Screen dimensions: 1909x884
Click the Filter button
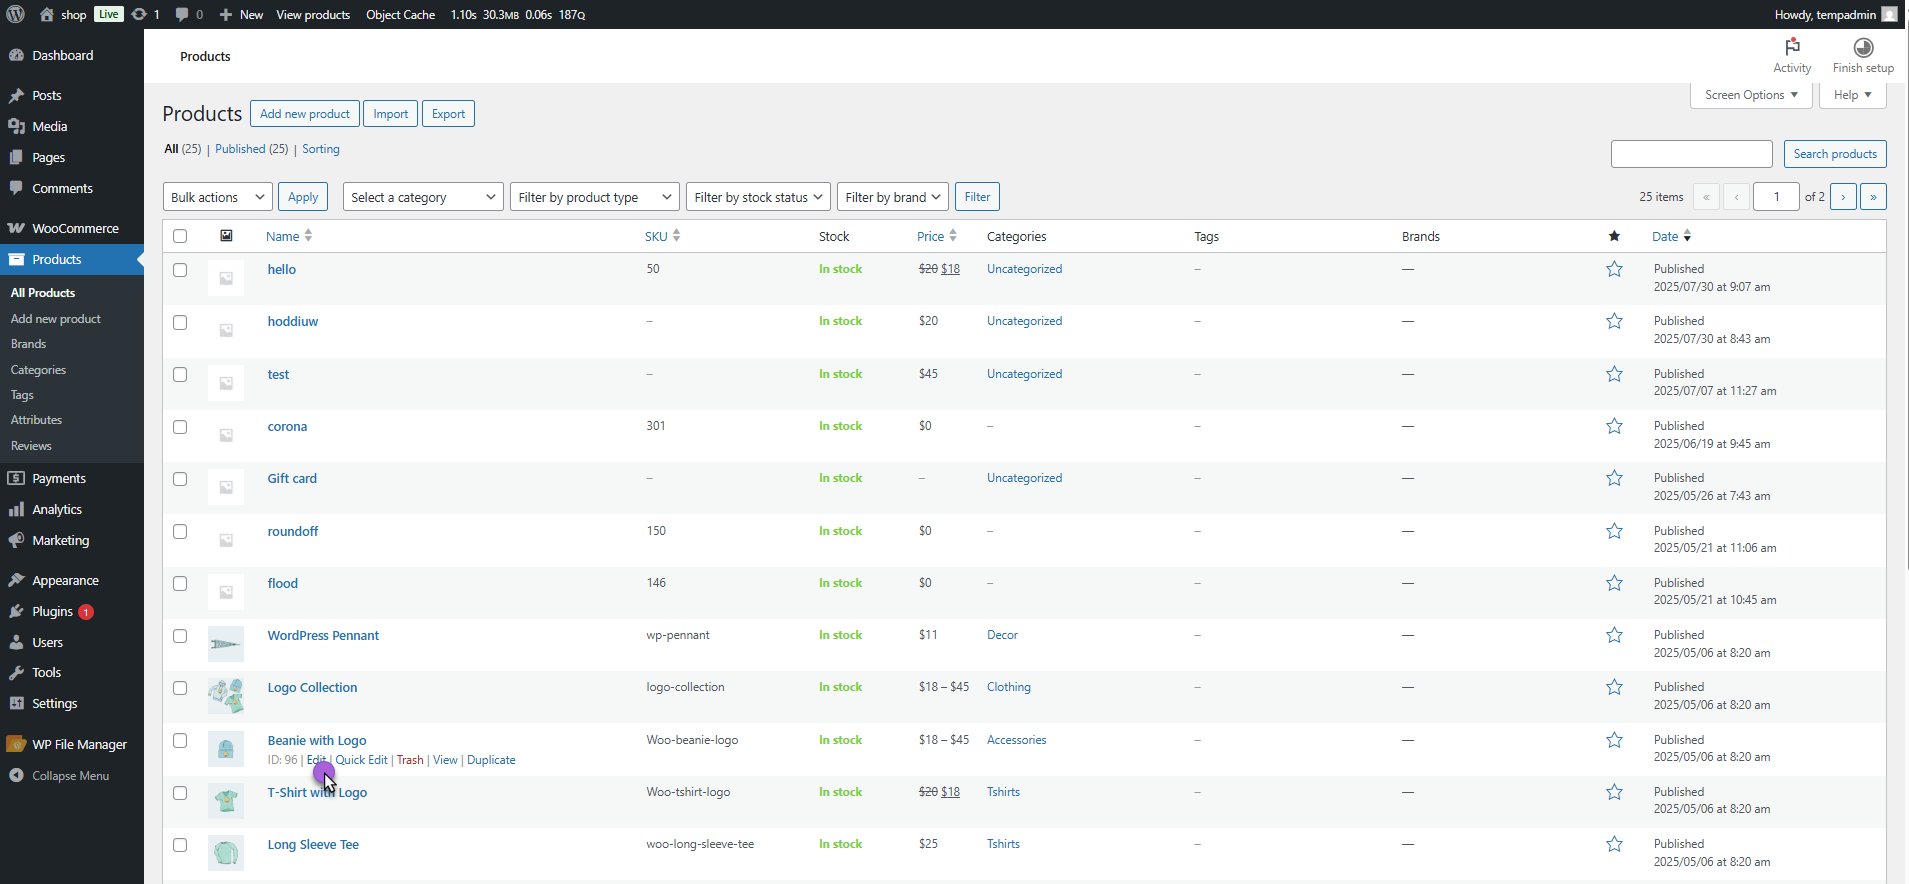(x=977, y=197)
